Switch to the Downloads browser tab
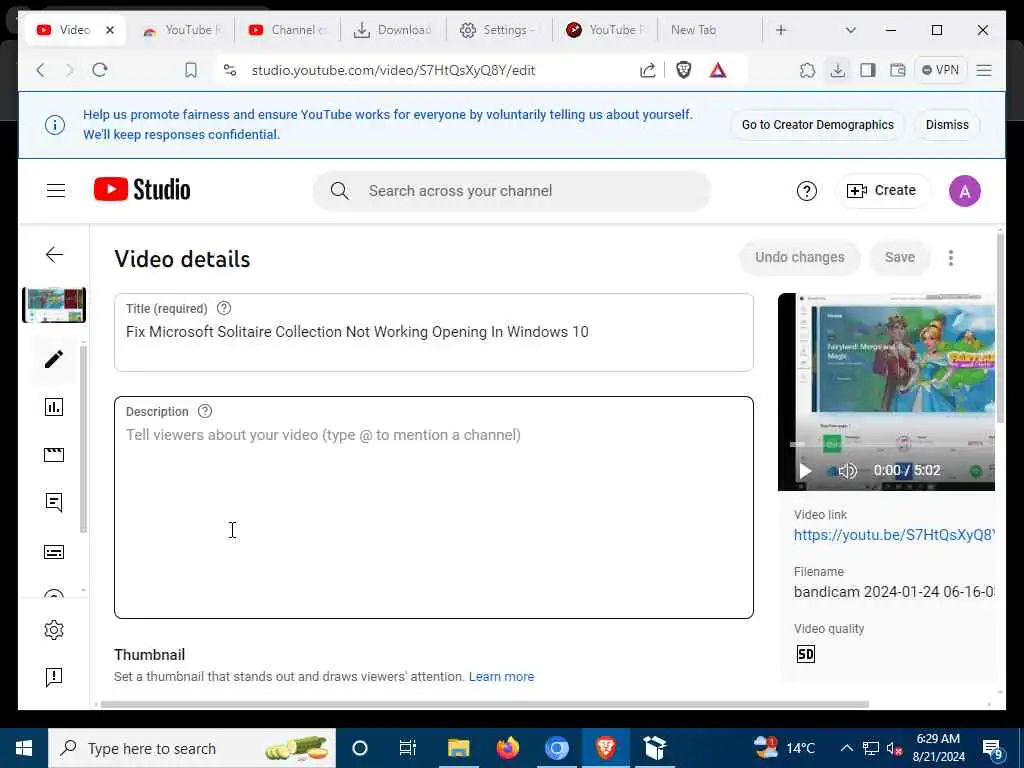 pyautogui.click(x=393, y=30)
